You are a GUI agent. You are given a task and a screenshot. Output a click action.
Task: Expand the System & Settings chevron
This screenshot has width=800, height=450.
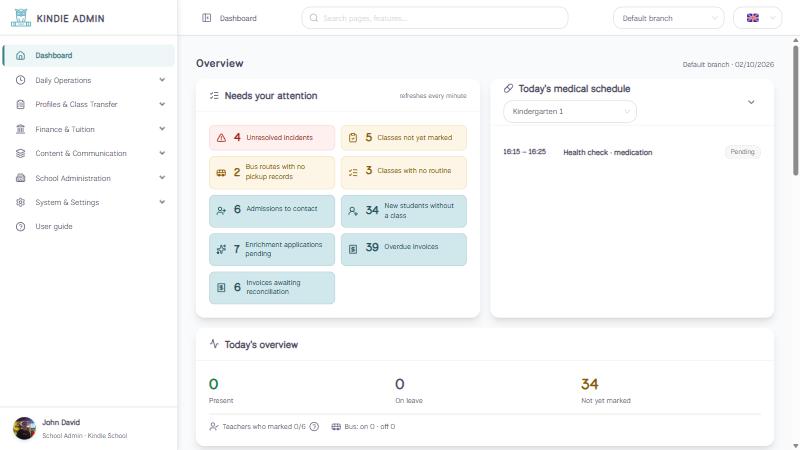[162, 202]
